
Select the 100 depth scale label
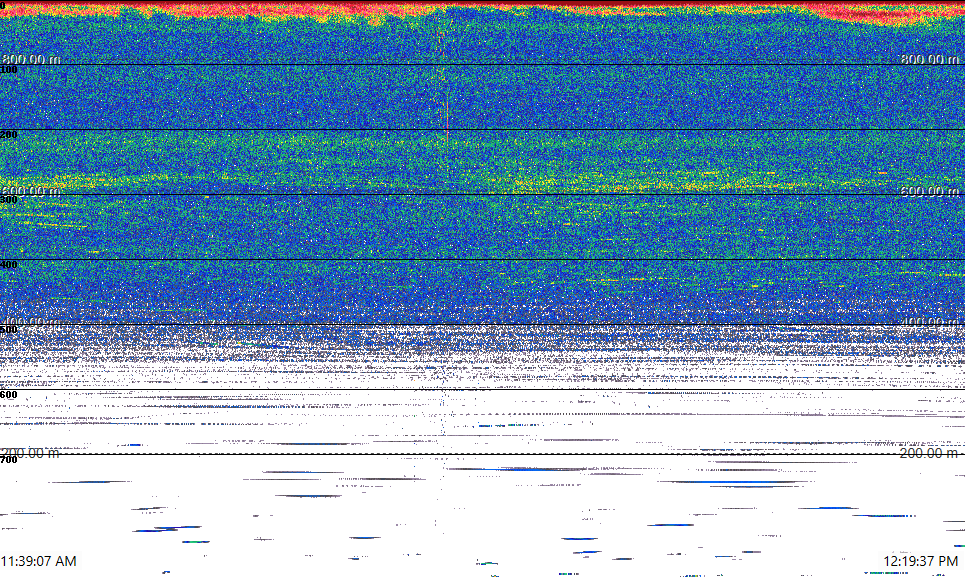coord(9,70)
